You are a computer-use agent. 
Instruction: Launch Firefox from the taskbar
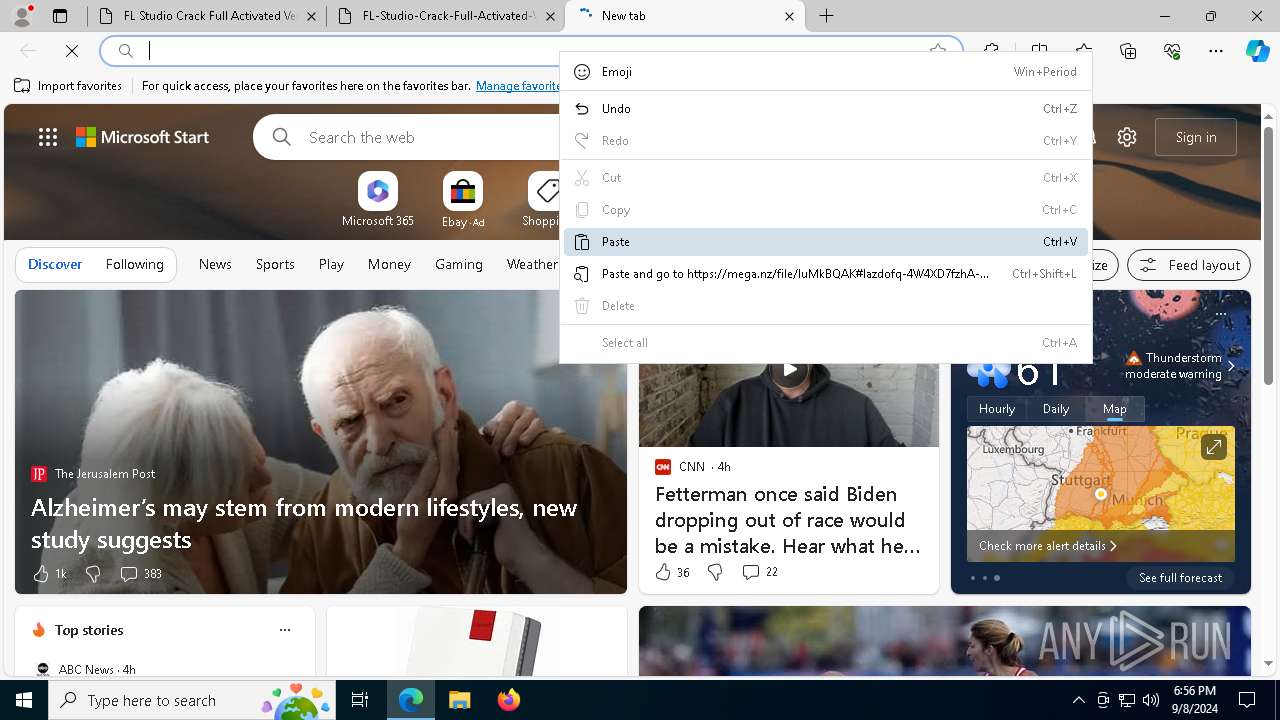[x=509, y=700]
